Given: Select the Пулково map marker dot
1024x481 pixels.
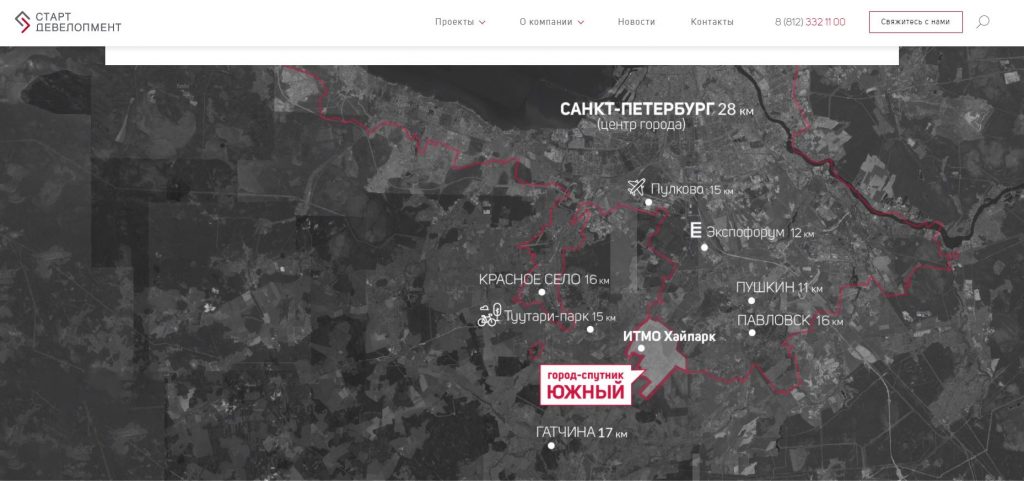Looking at the screenshot, I should click(x=648, y=202).
